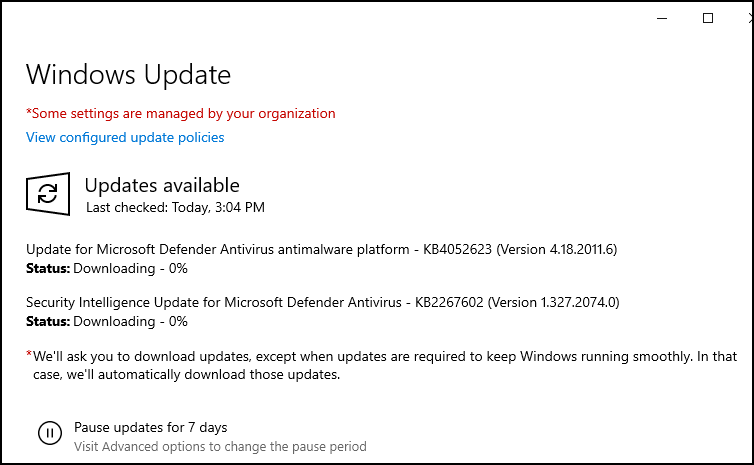This screenshot has width=754, height=465.
Task: Minimize the Windows Update window
Action: click(662, 18)
